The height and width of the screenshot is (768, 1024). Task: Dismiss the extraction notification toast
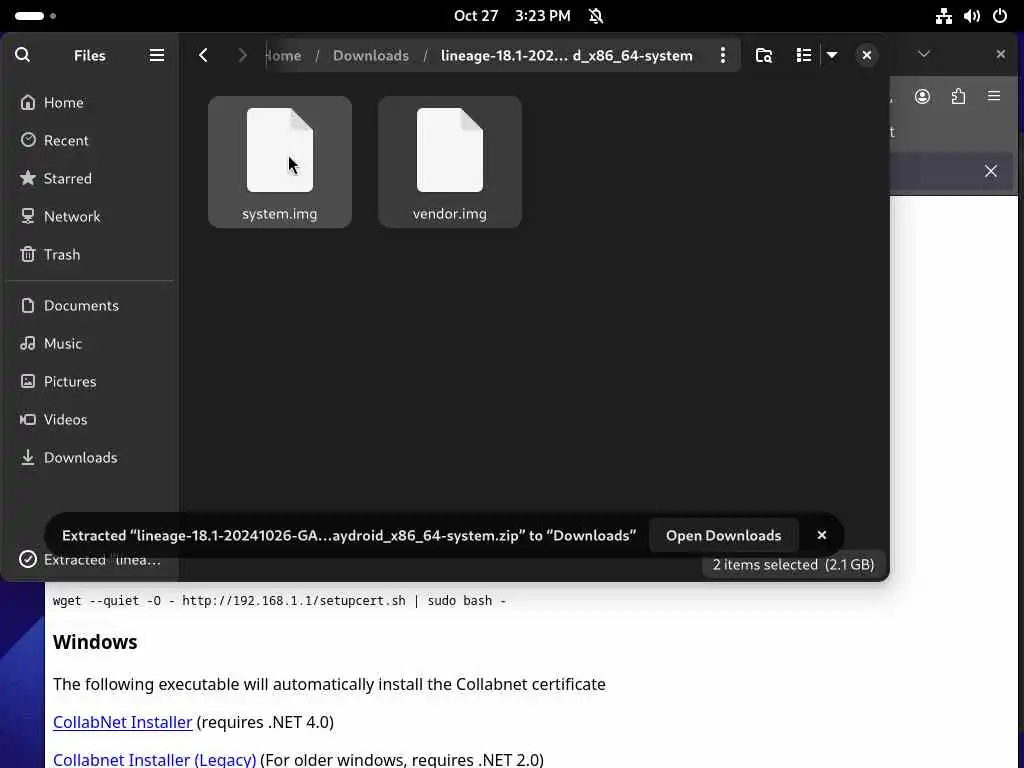[x=822, y=536]
